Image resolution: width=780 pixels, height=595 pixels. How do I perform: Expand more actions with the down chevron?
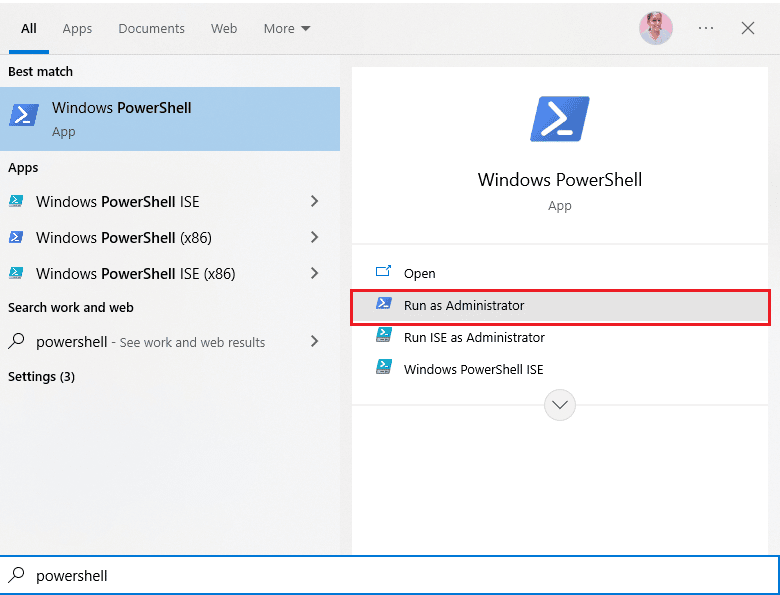tap(560, 405)
